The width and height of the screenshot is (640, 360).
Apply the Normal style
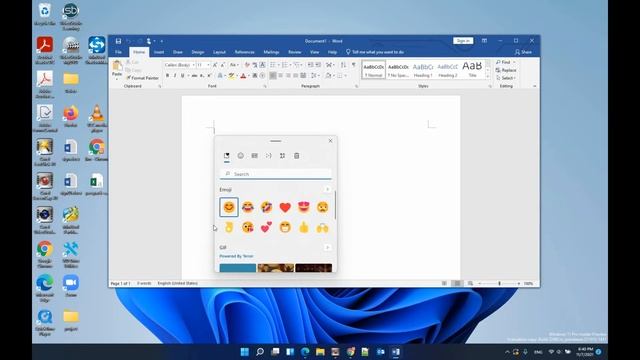pos(373,70)
